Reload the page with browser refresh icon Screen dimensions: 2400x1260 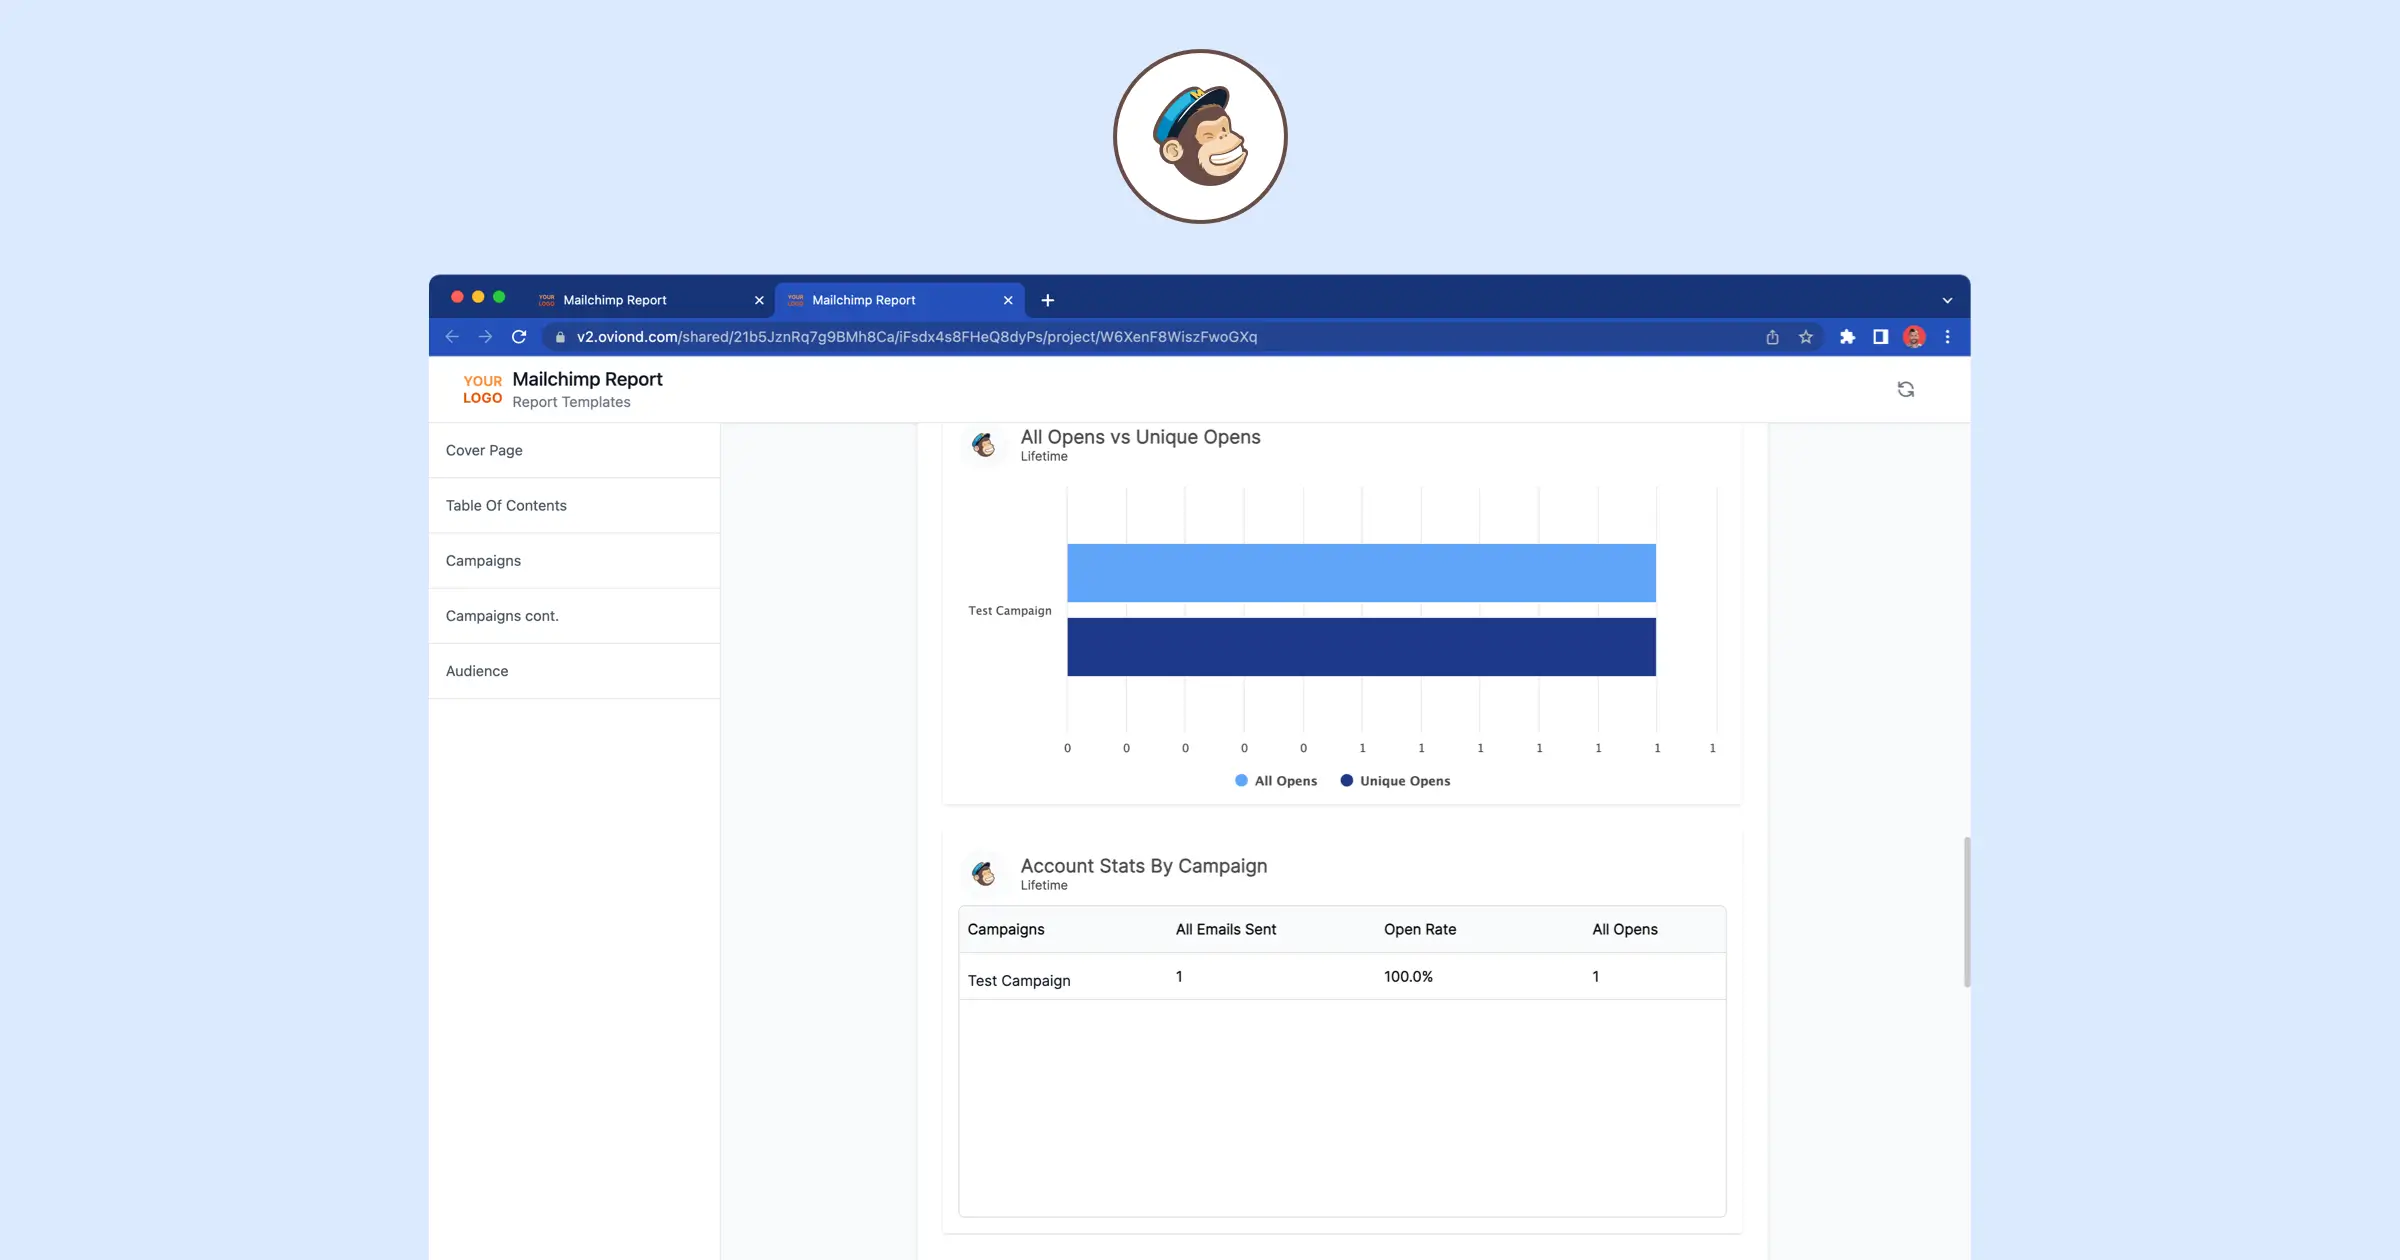pos(519,337)
